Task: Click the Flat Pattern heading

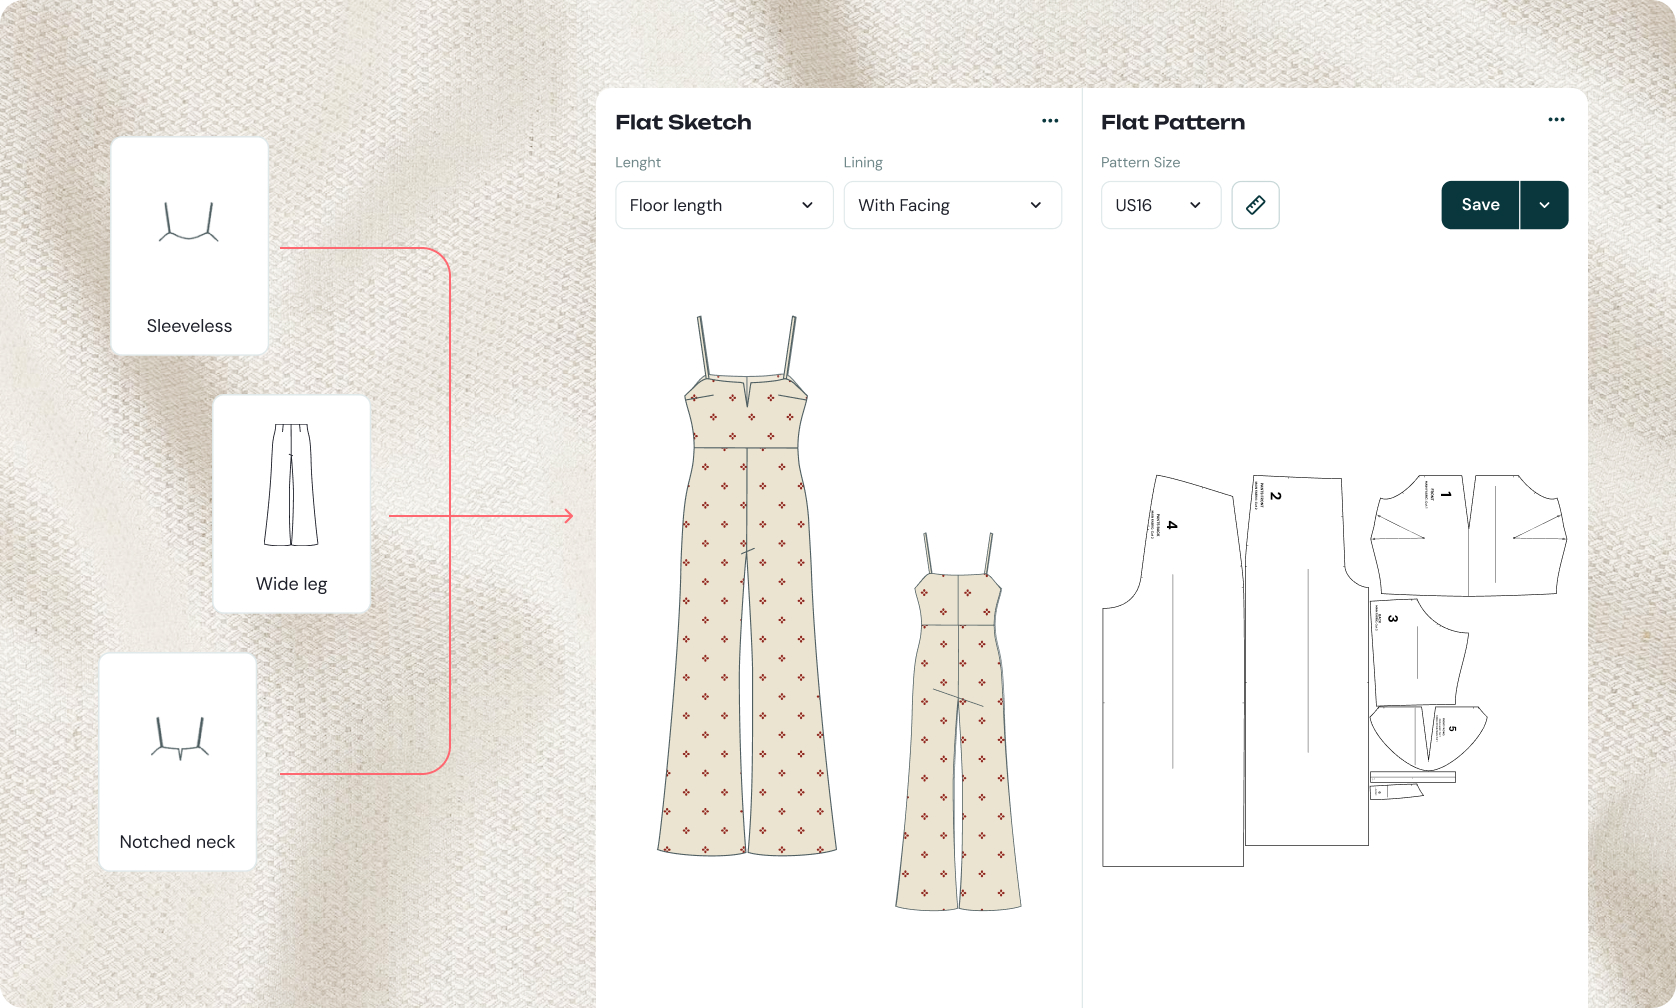Action: (x=1173, y=122)
